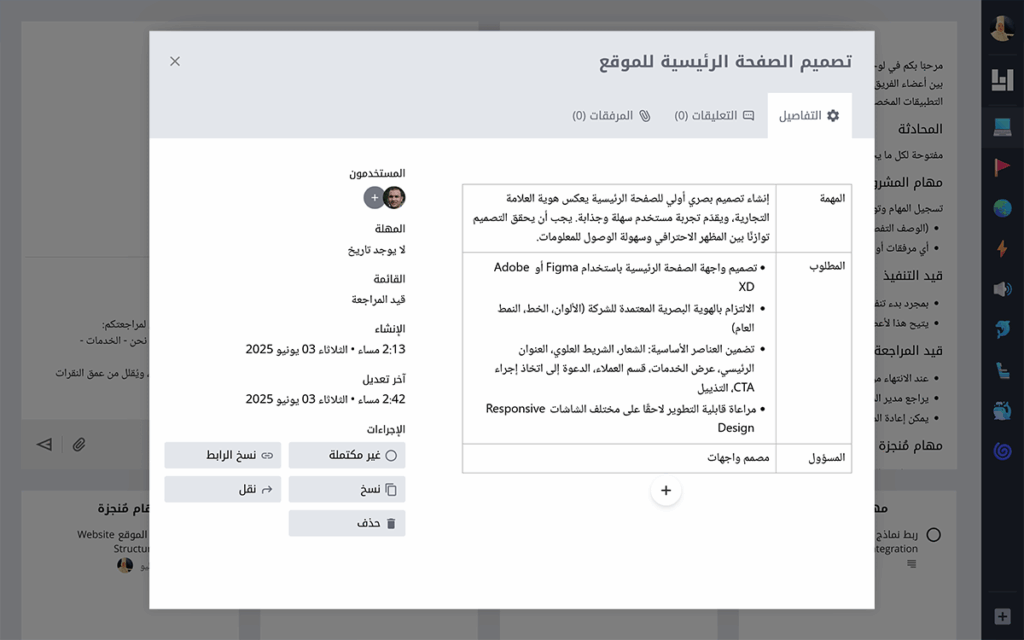Click the مصمم واجهات table cell
The width and height of the screenshot is (1024, 640).
(619, 458)
